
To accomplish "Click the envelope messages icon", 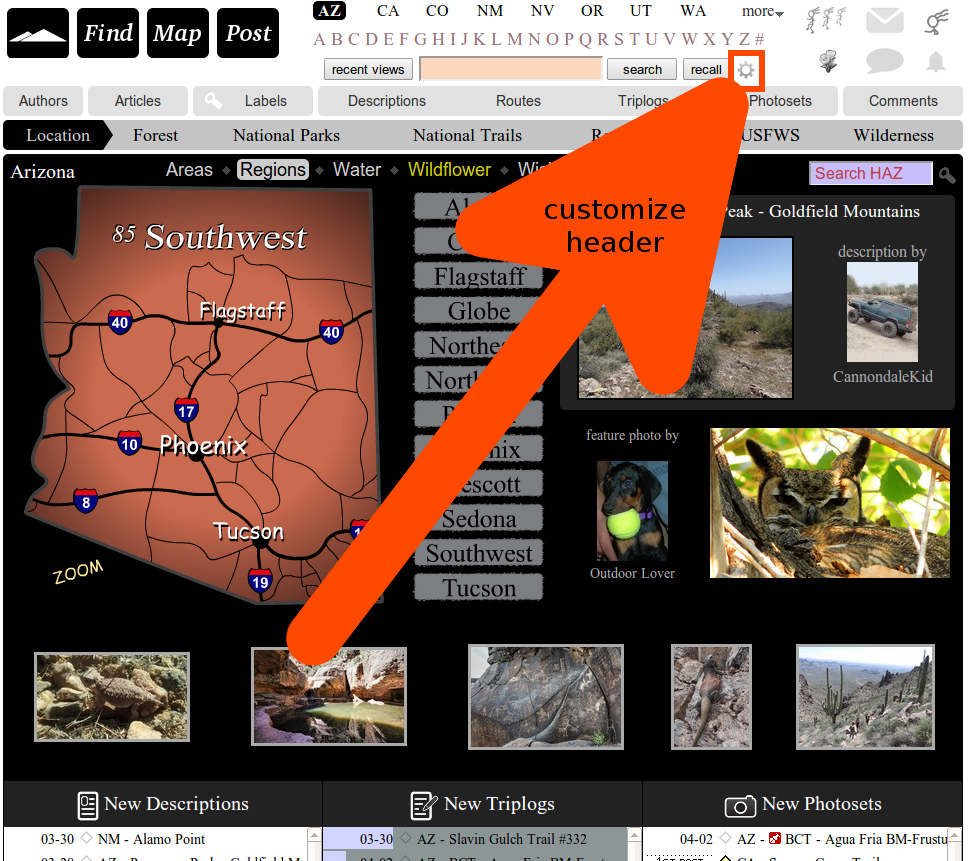I will tap(884, 20).
